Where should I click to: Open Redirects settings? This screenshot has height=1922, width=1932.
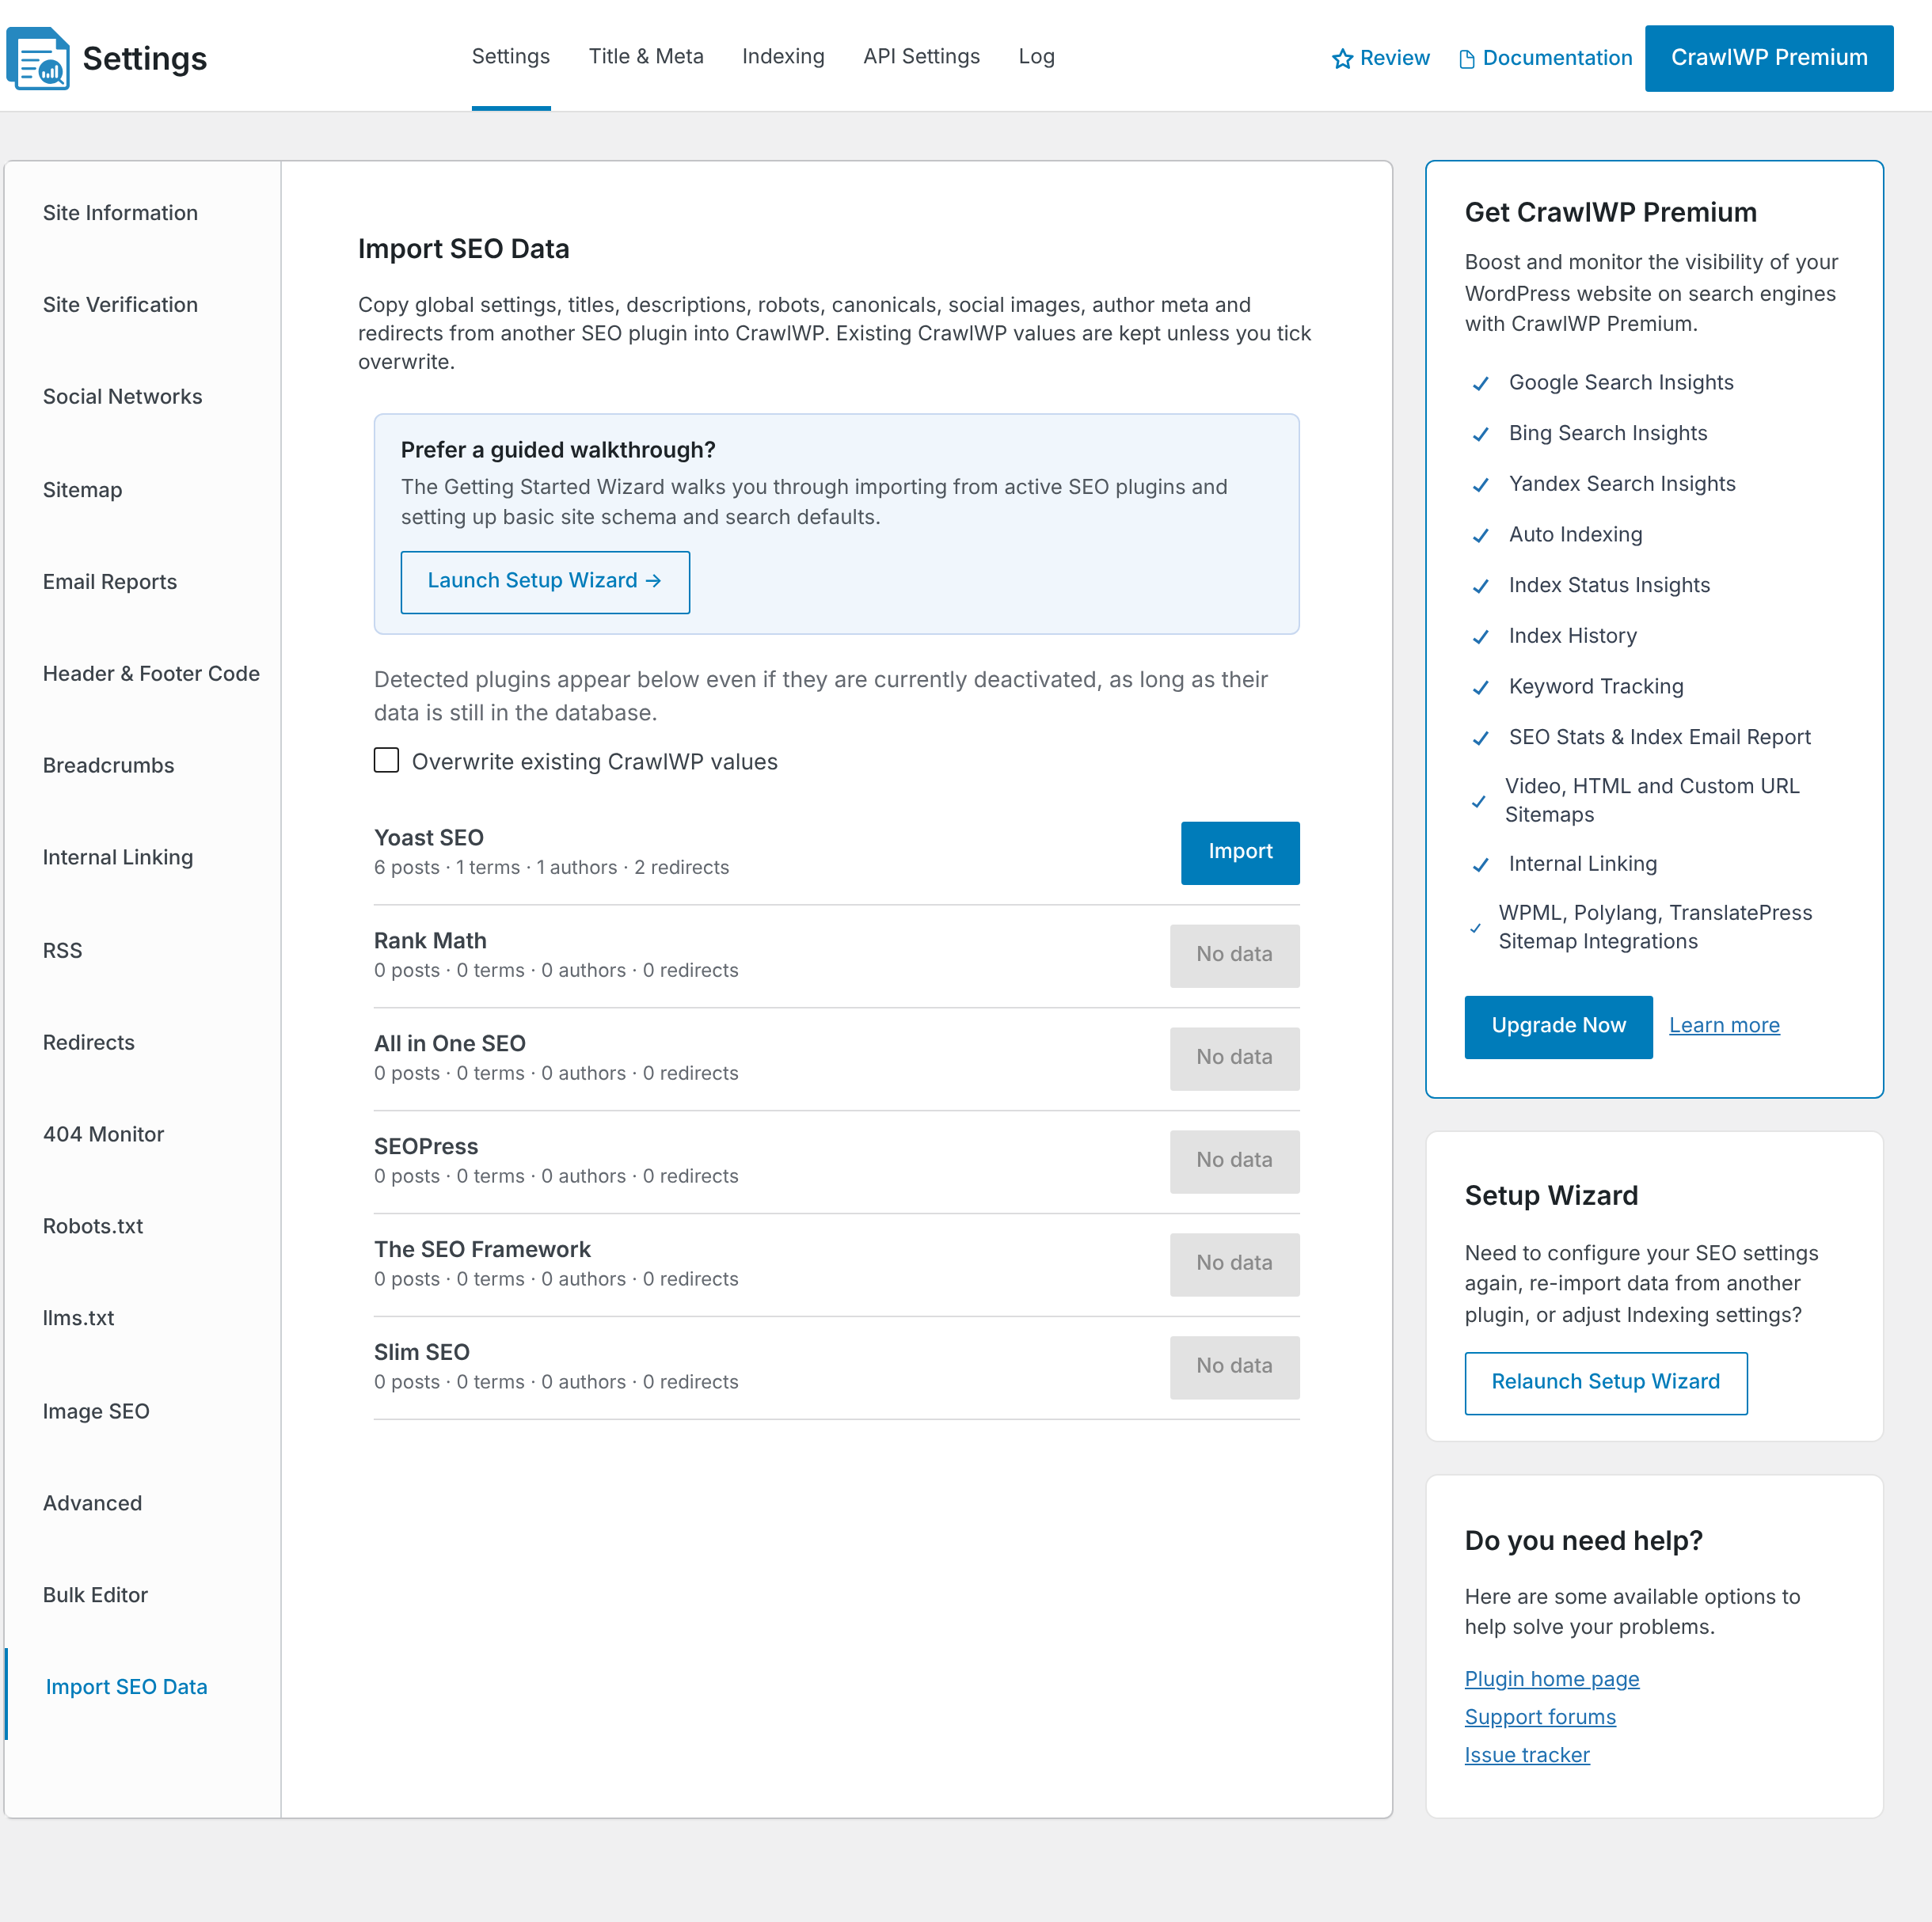[x=88, y=1042]
